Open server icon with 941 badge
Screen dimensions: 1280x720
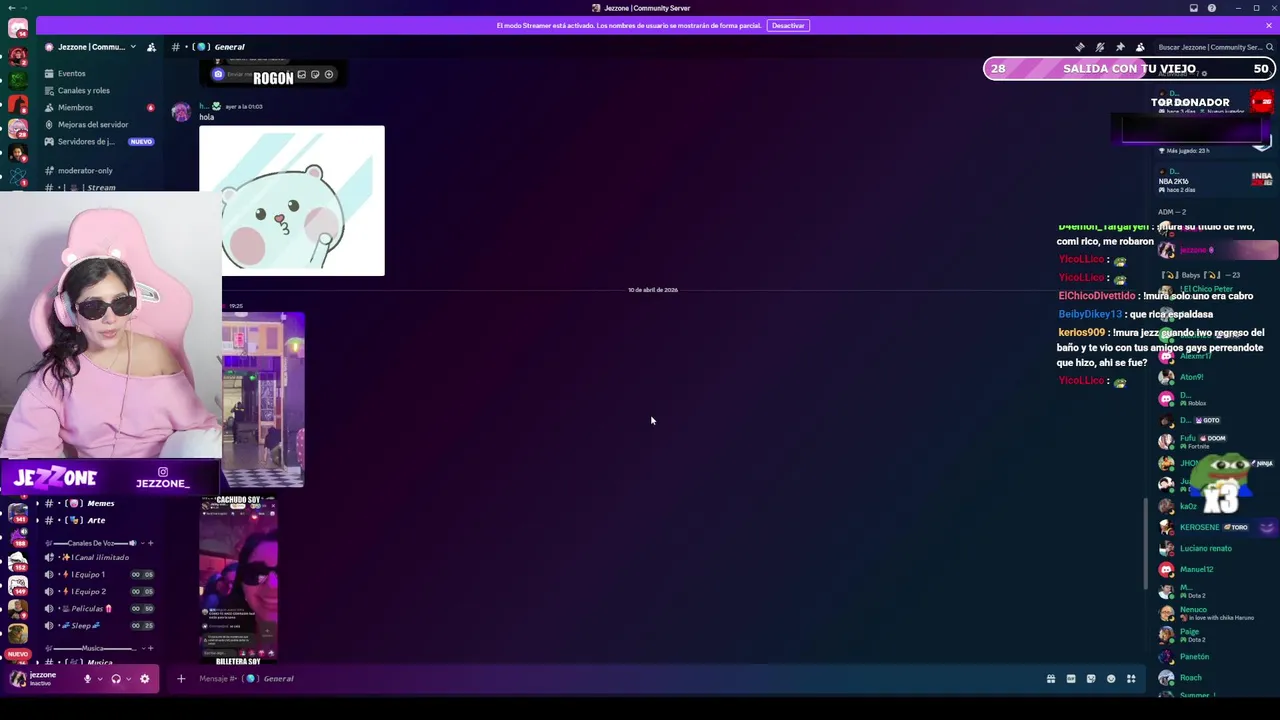[18, 513]
